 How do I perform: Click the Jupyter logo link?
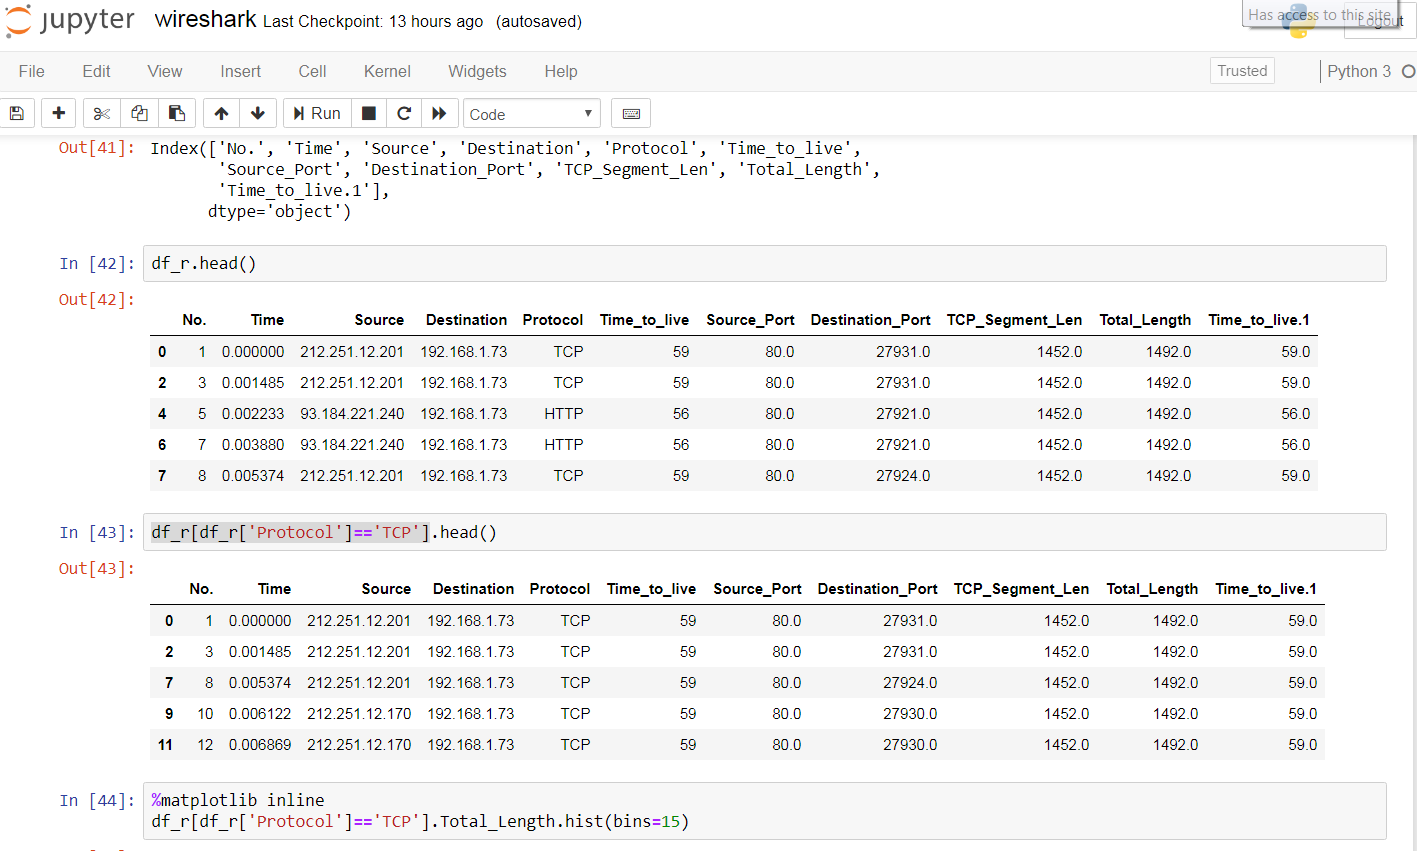pyautogui.click(x=70, y=21)
